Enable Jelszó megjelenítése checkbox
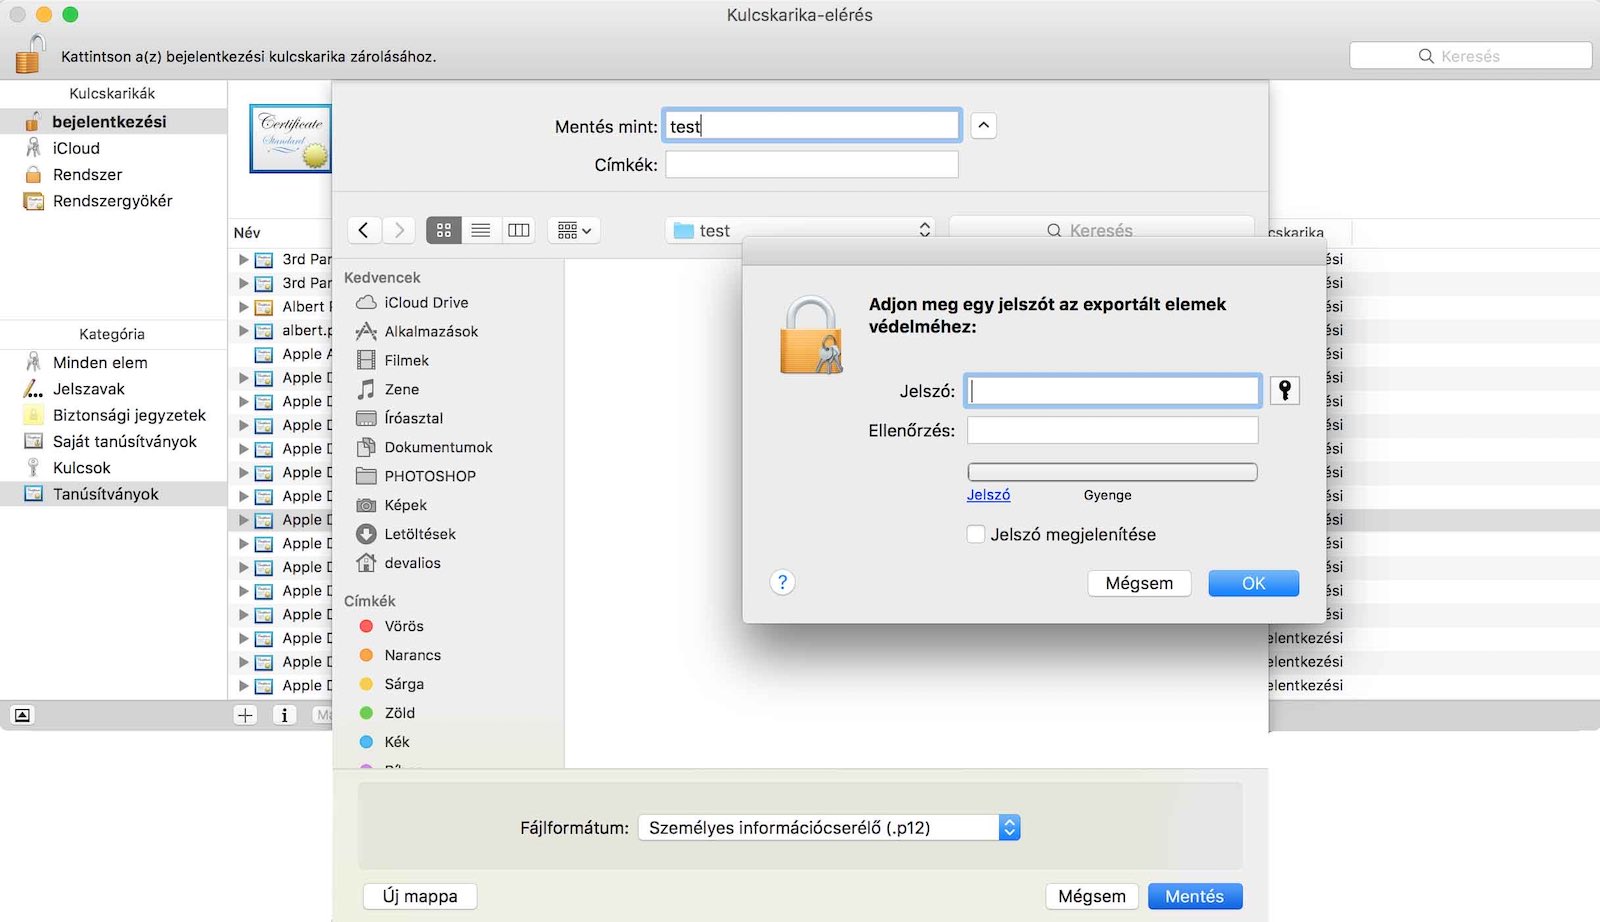The height and width of the screenshot is (922, 1600). (x=975, y=534)
